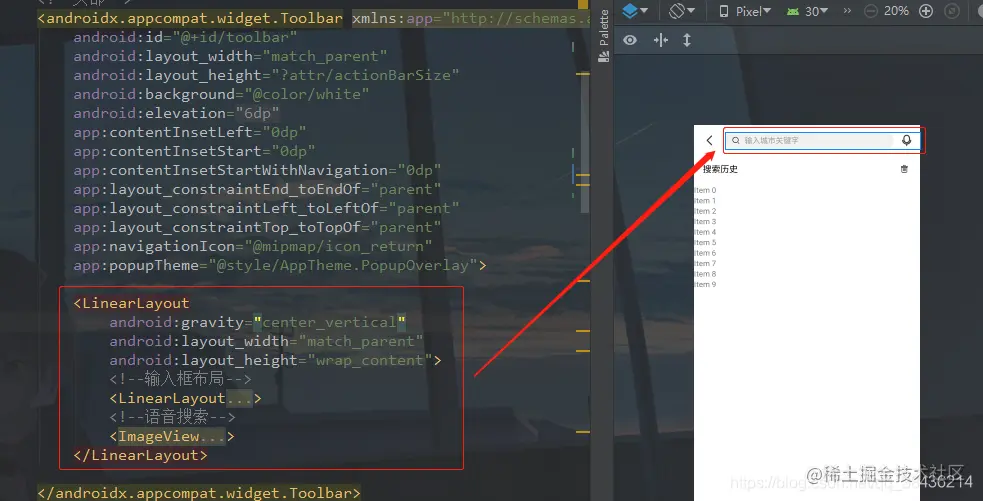The height and width of the screenshot is (501, 983).
Task: Click the closing </LinearLayout> tag
Action: pos(140,455)
